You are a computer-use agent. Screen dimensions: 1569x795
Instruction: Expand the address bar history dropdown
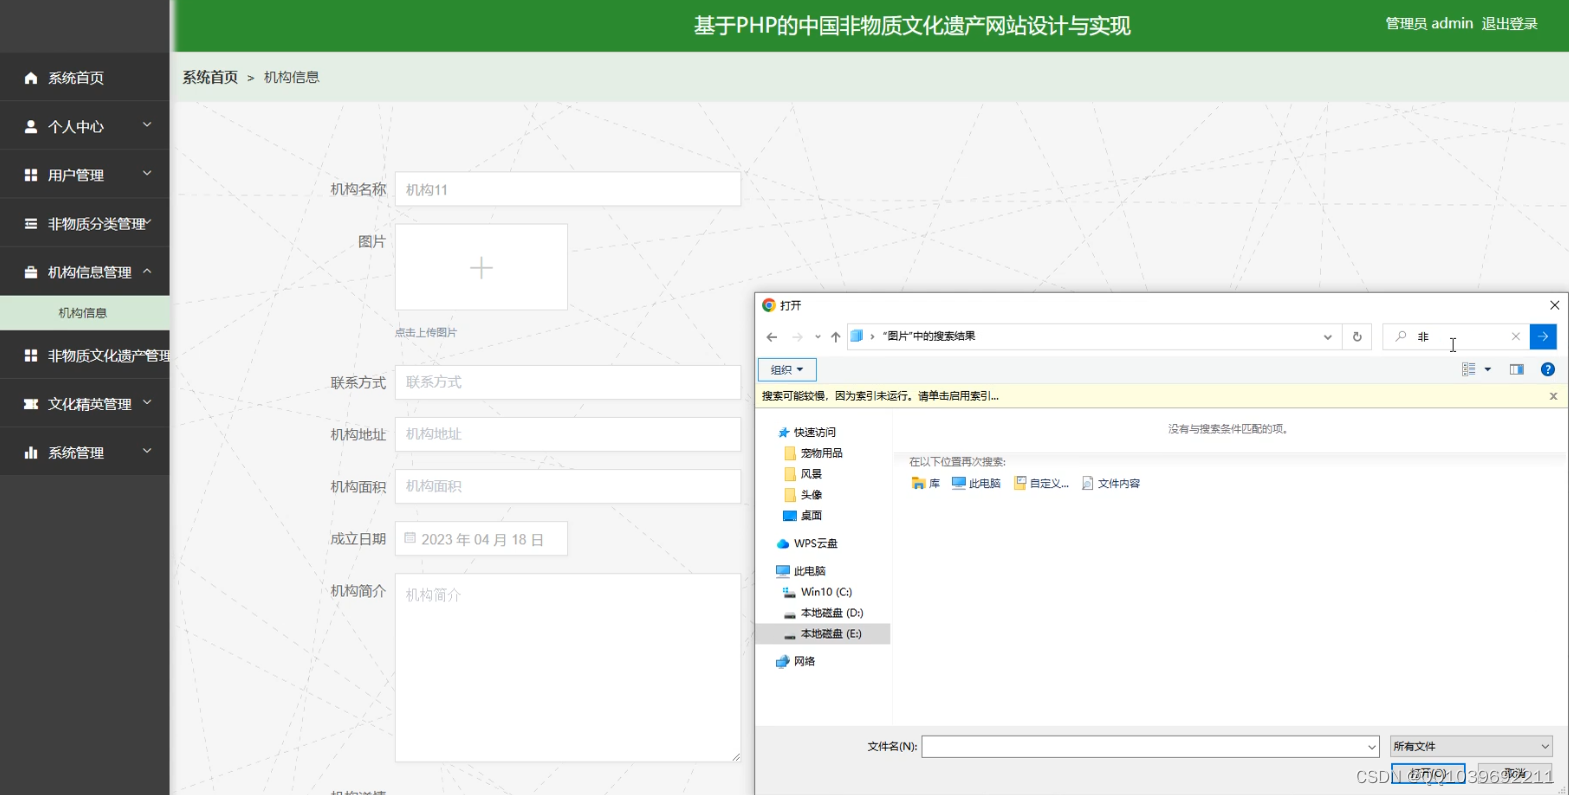pos(1327,337)
